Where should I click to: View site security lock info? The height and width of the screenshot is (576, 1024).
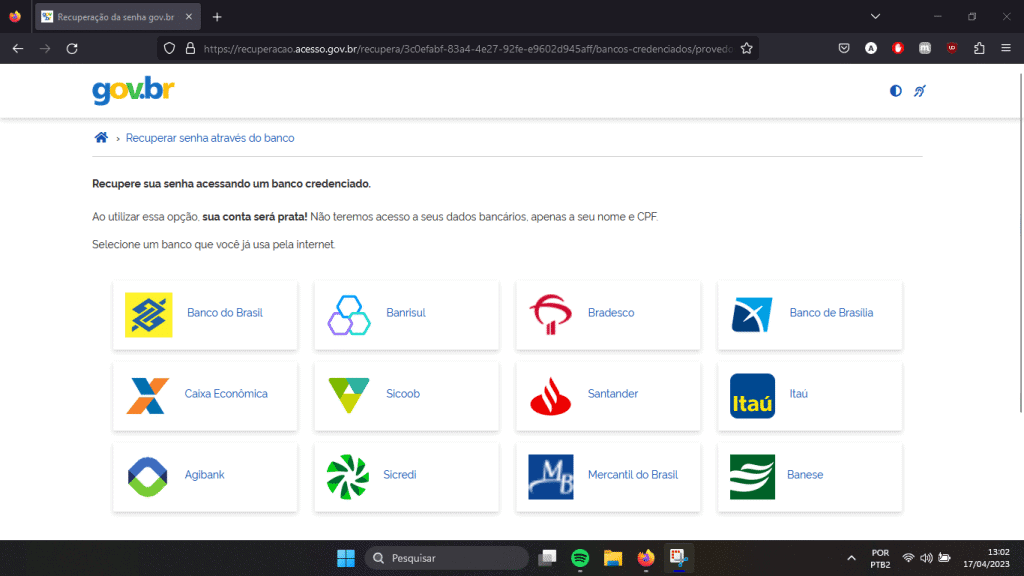pos(190,48)
